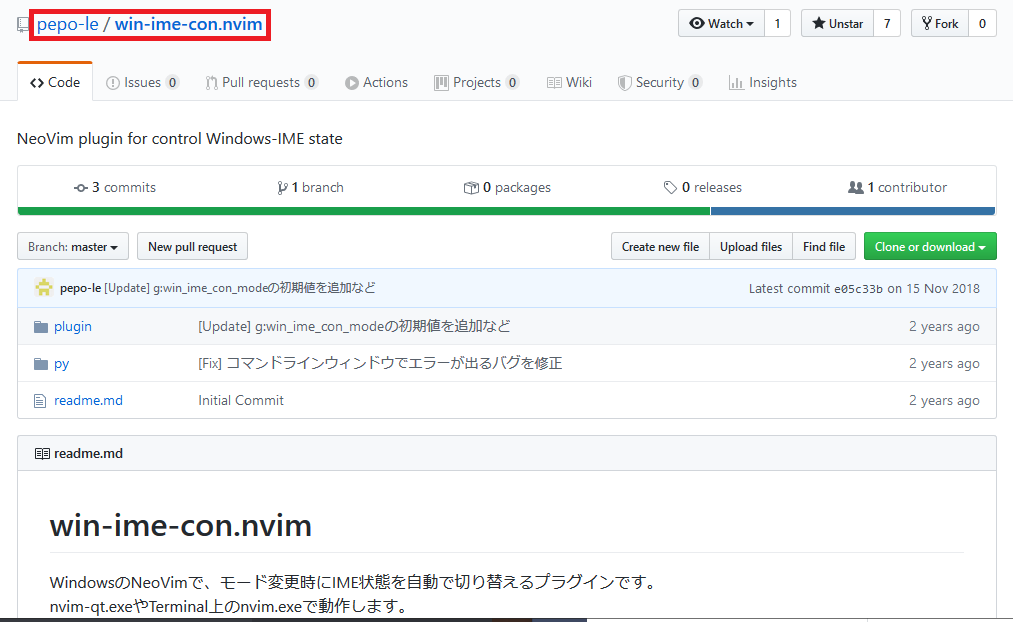
Task: Click the blue language bar segment
Action: click(853, 211)
